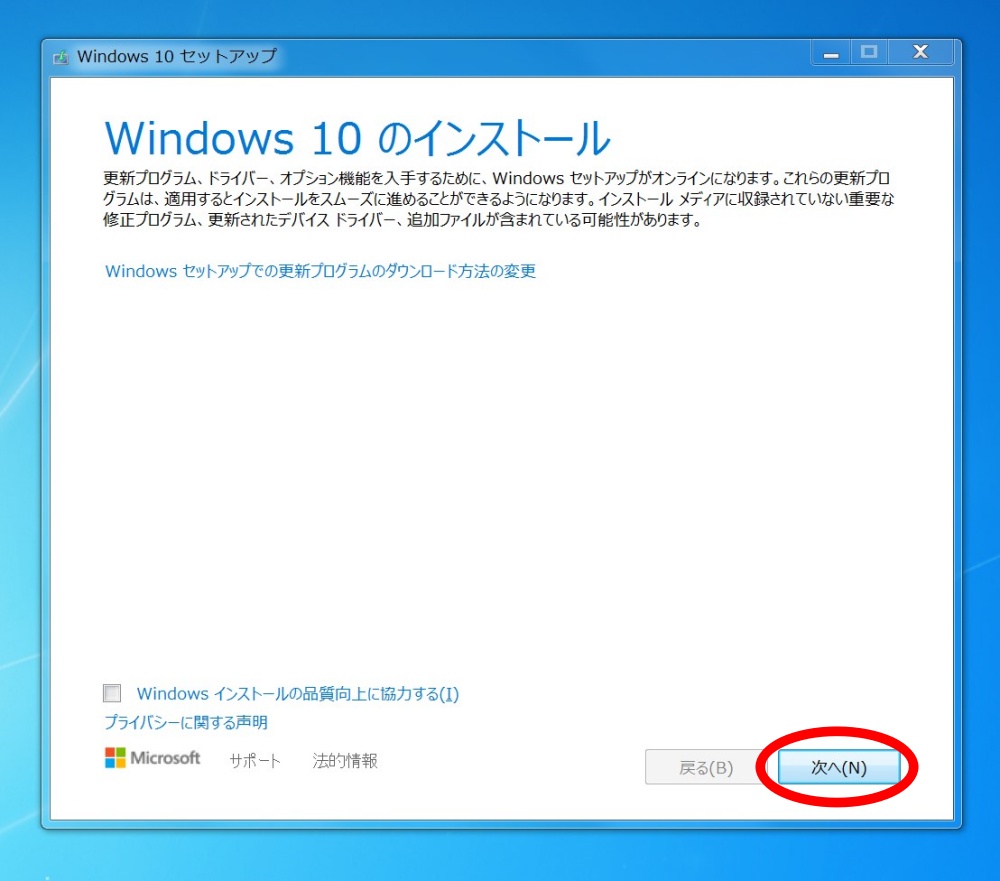The width and height of the screenshot is (1000, 881).
Task: Click the Microsoft logo at bottom left
Action: 152,759
